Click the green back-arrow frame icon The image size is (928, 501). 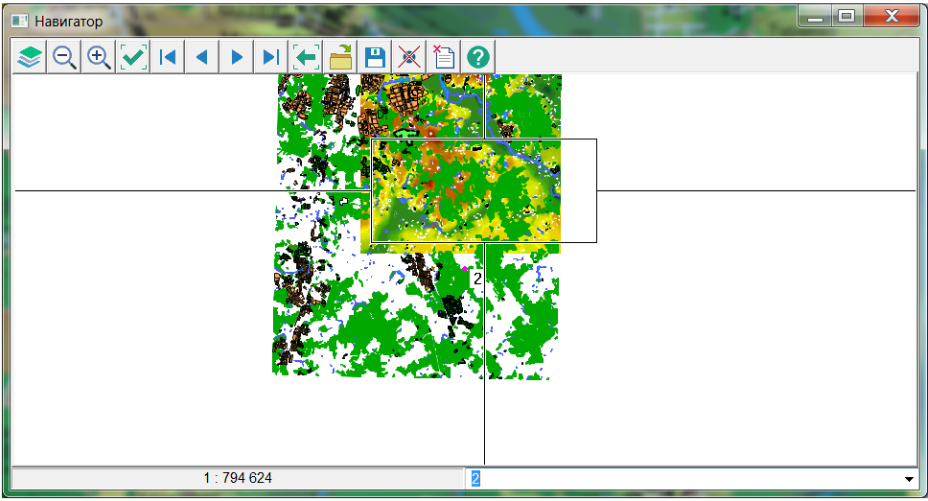(305, 57)
